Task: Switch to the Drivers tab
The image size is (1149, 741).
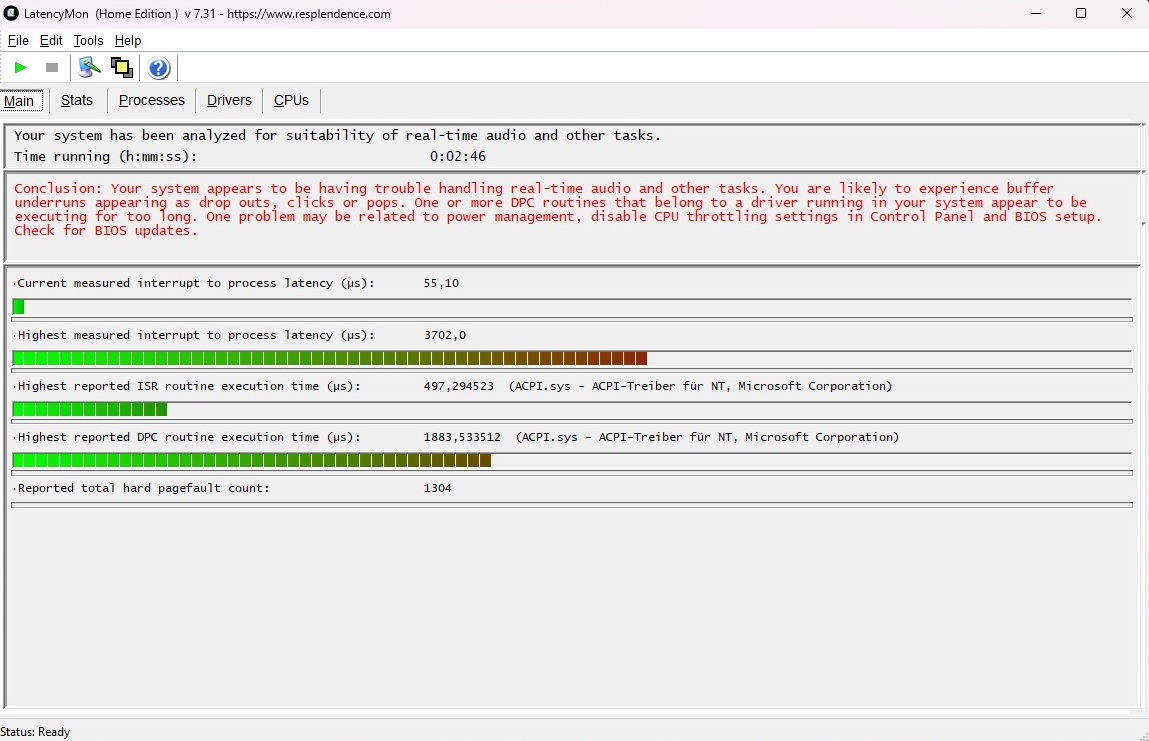Action: pos(229,100)
